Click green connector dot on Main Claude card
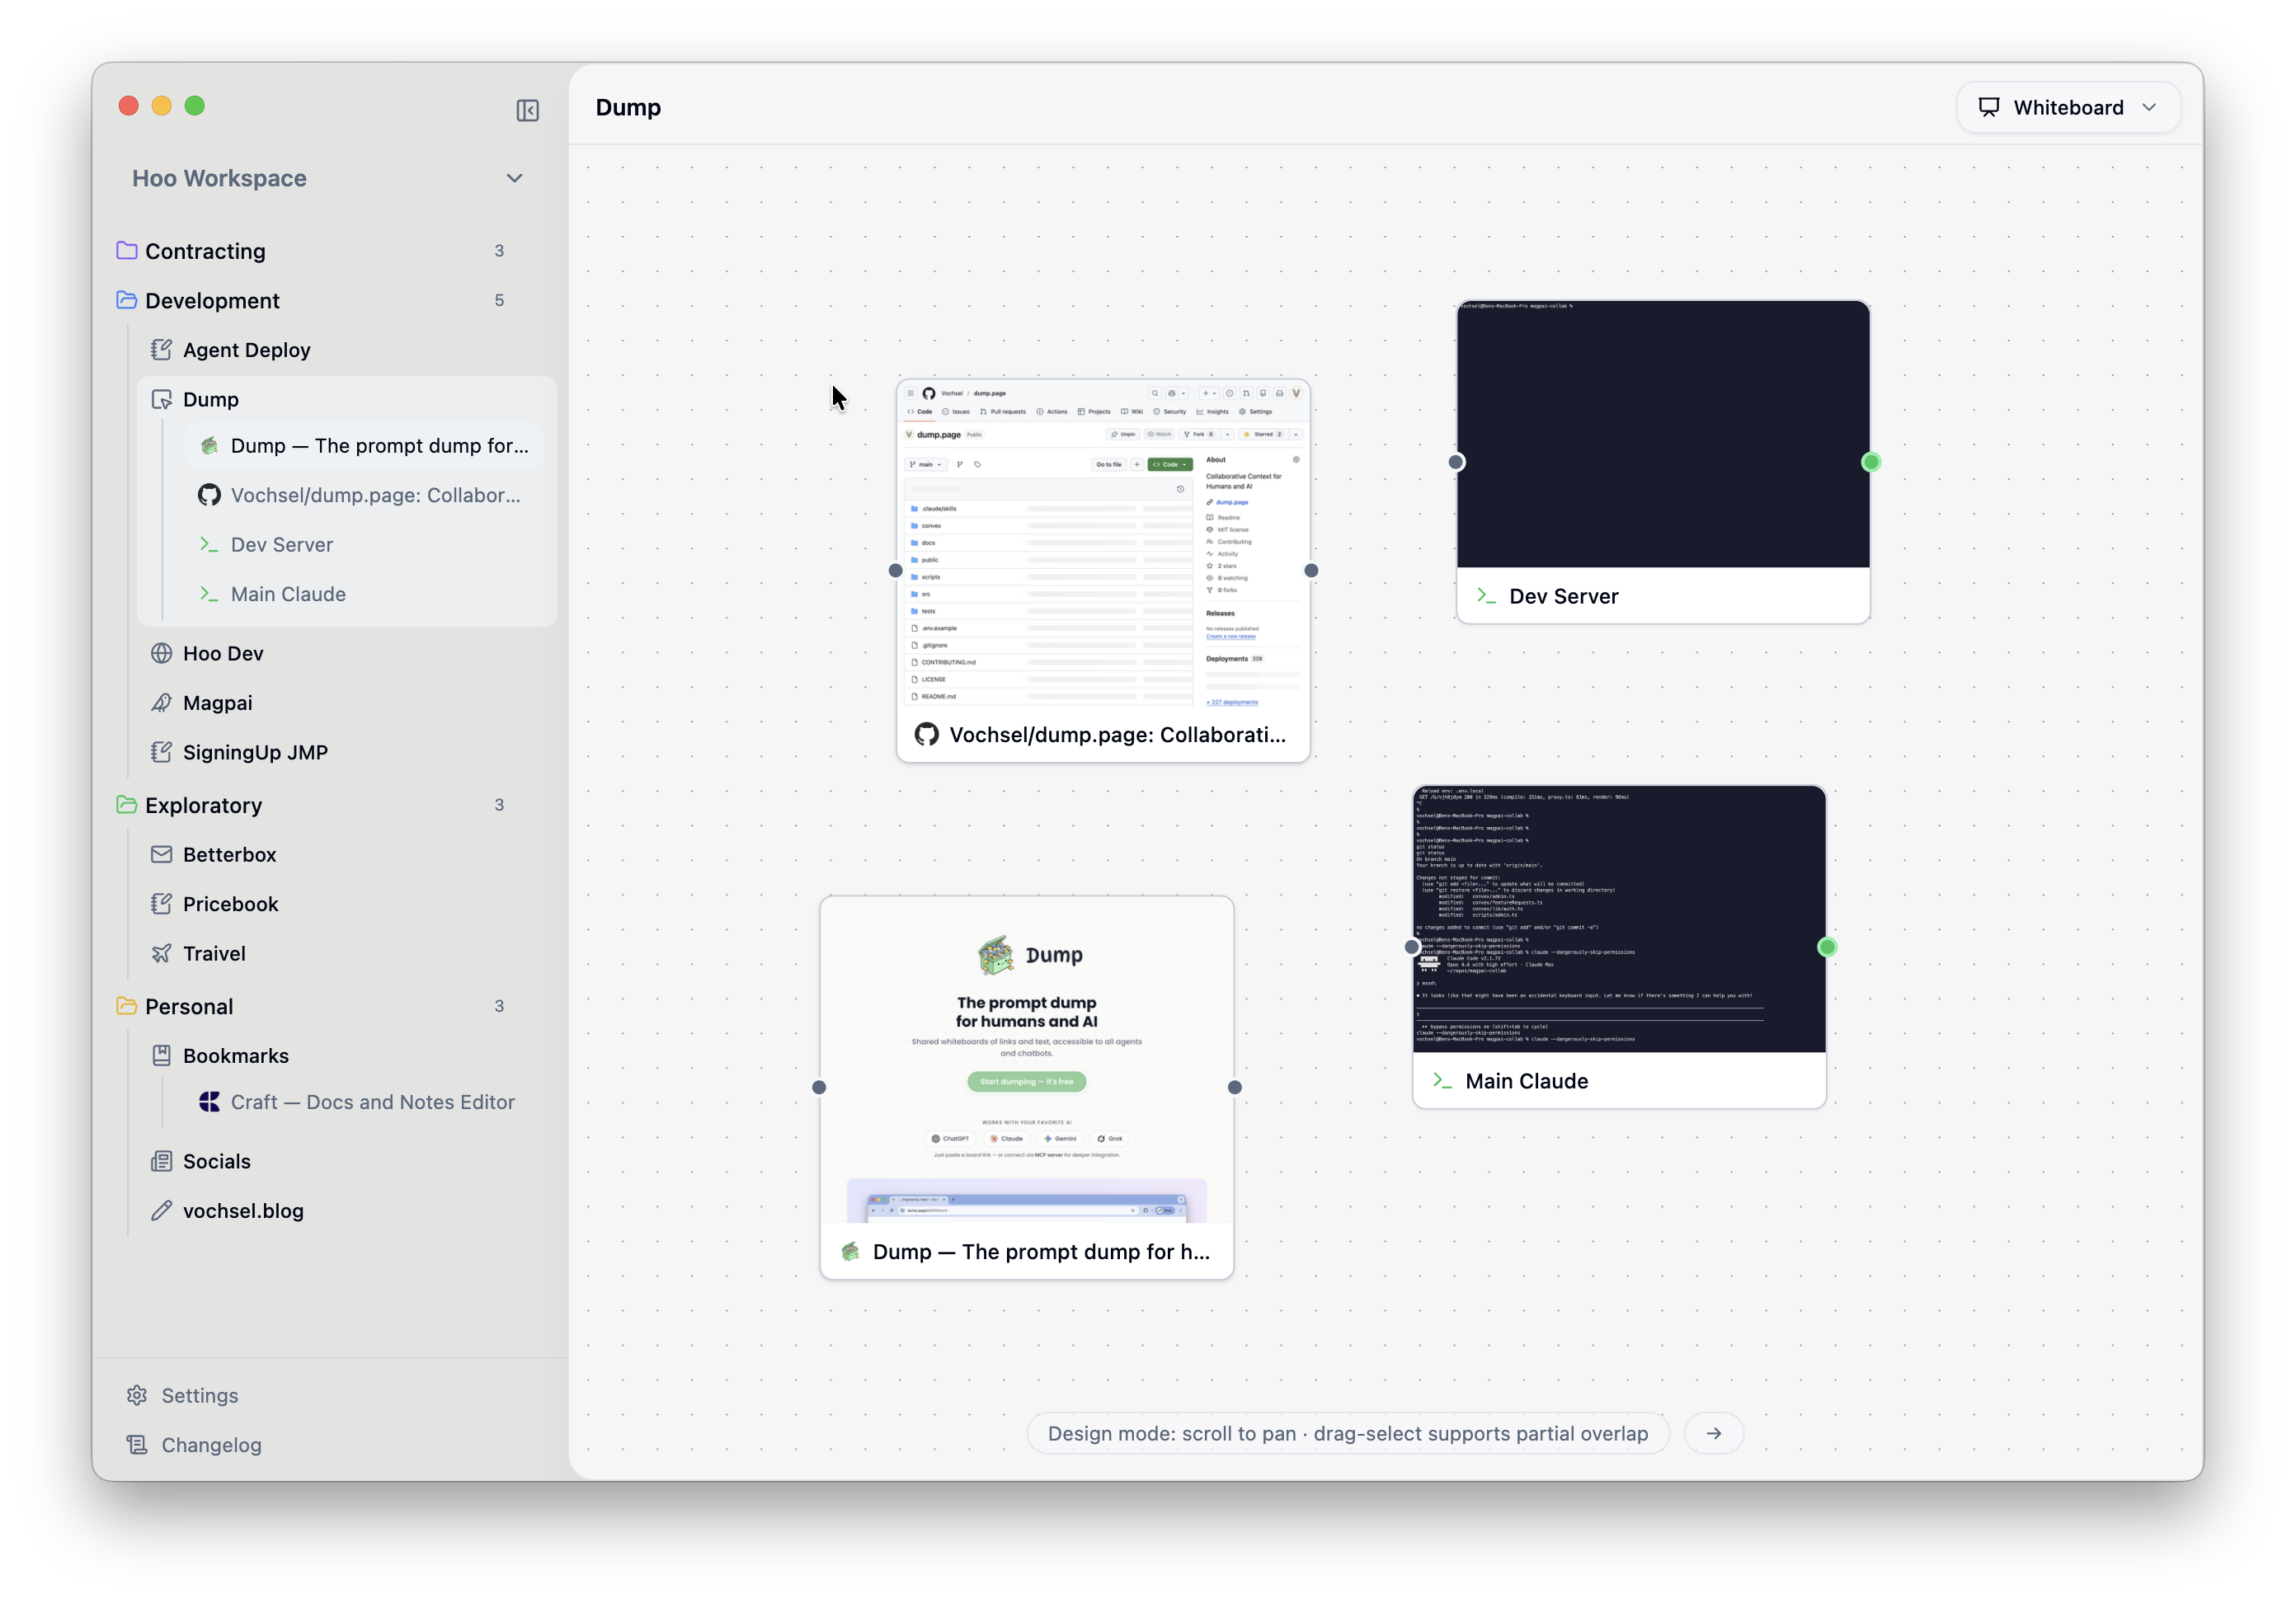2296x1603 pixels. click(x=1827, y=947)
